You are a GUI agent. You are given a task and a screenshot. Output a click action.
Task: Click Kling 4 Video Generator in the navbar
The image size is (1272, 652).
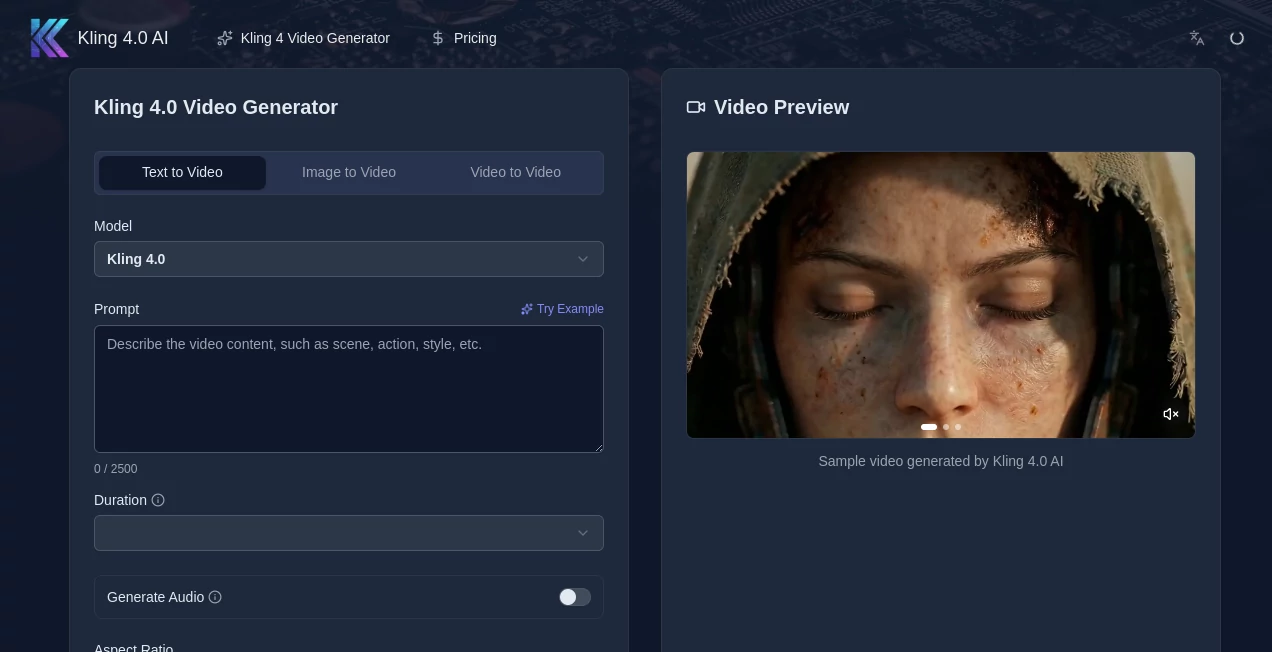(x=315, y=38)
